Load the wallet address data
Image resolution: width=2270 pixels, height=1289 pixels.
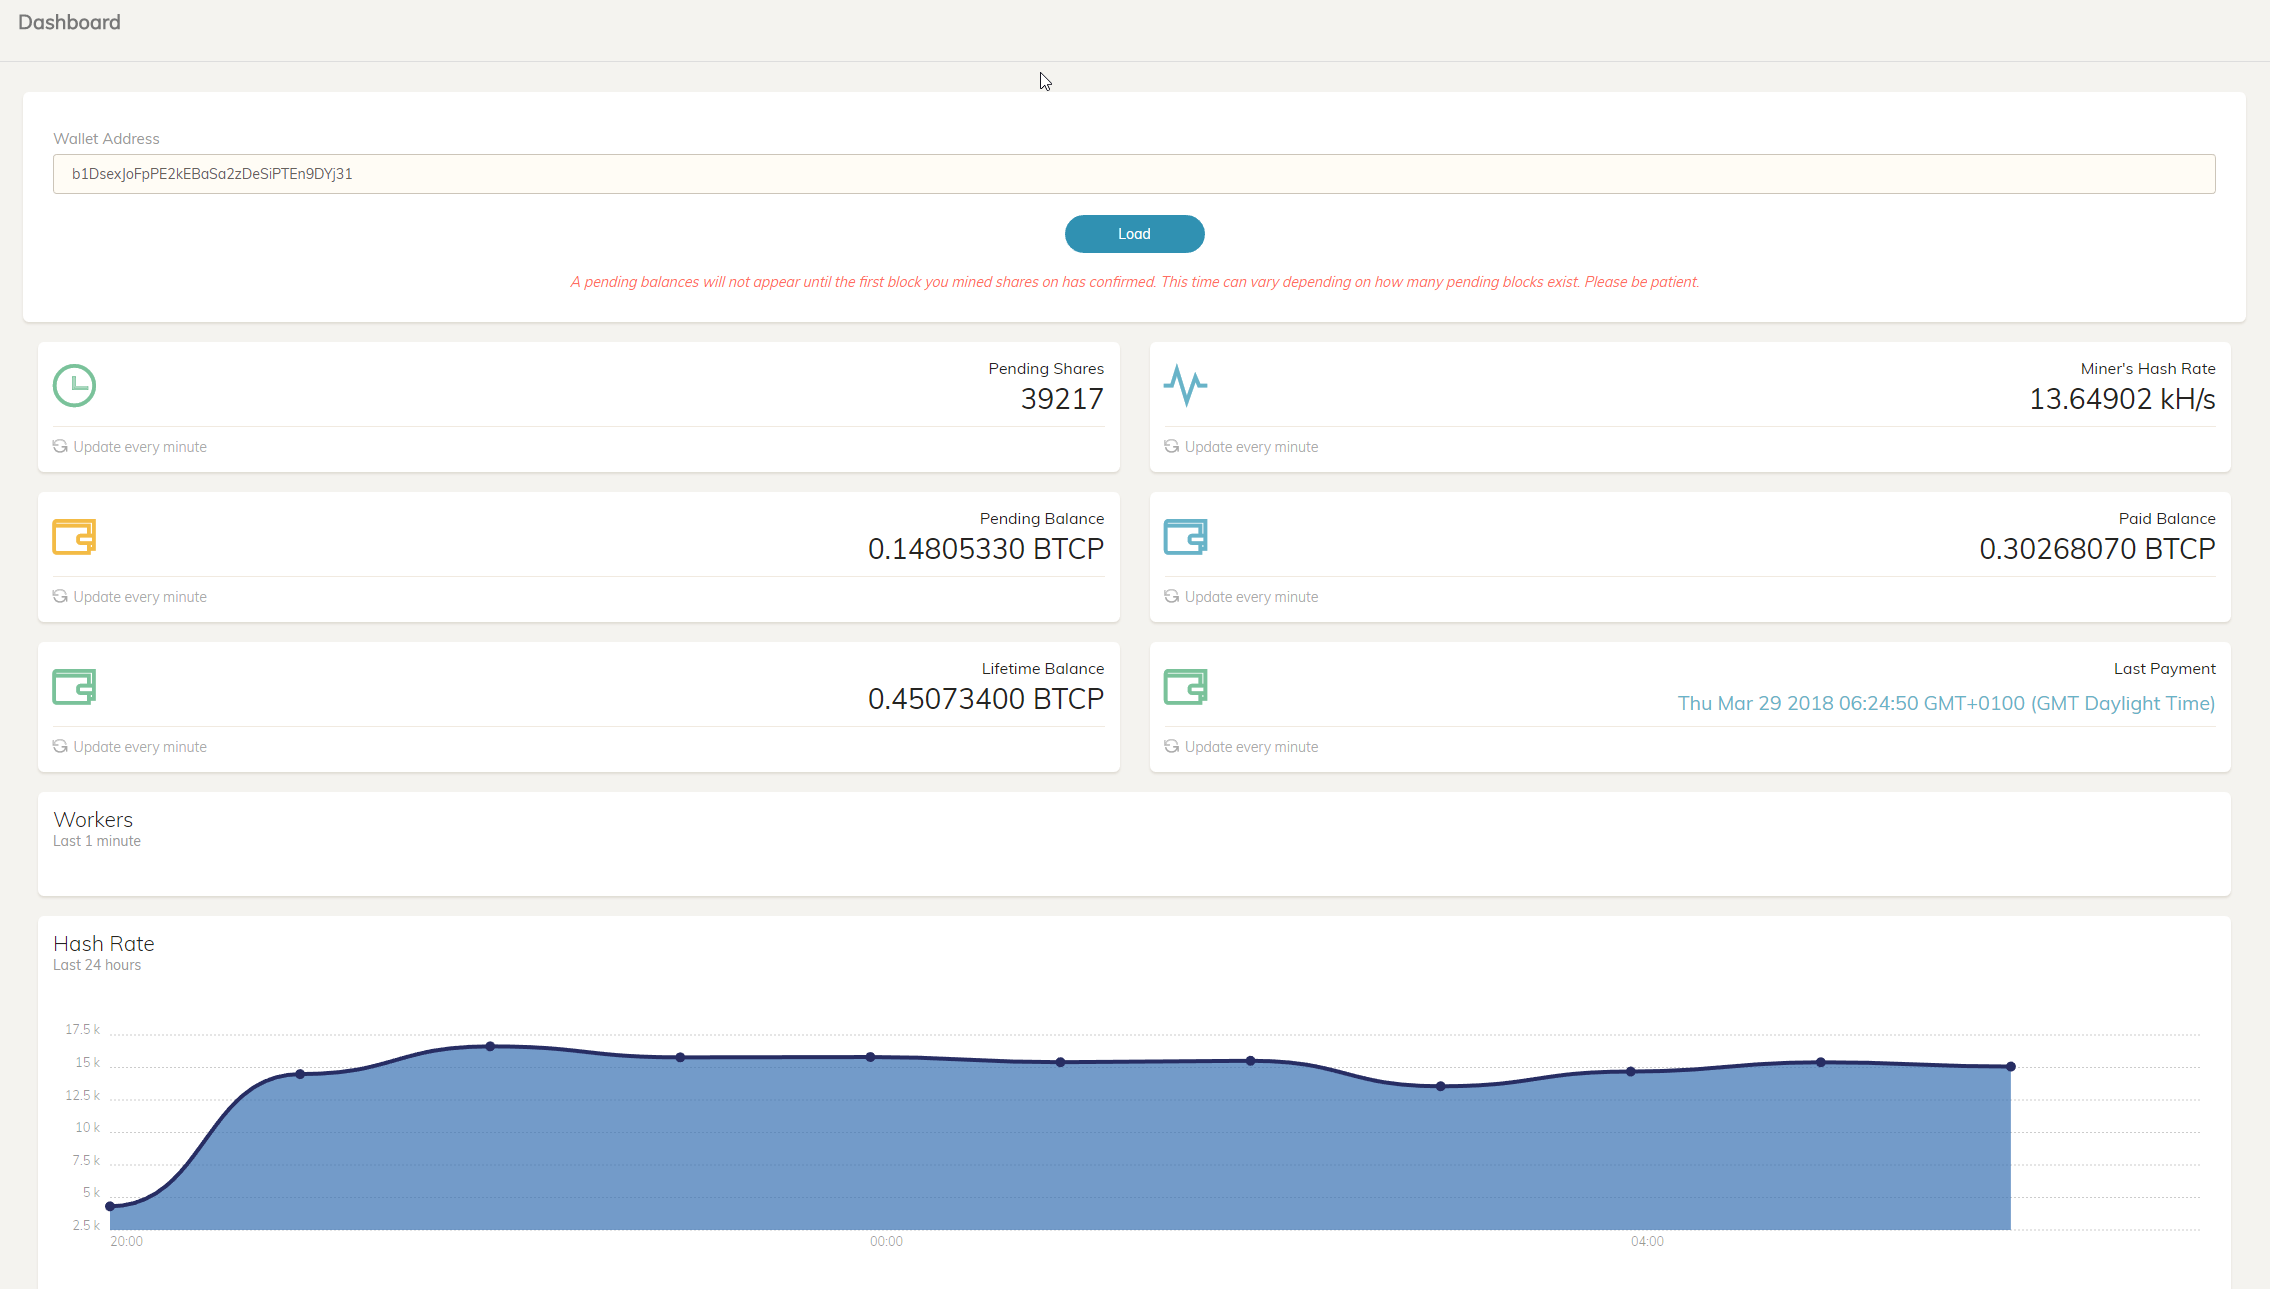click(x=1134, y=234)
